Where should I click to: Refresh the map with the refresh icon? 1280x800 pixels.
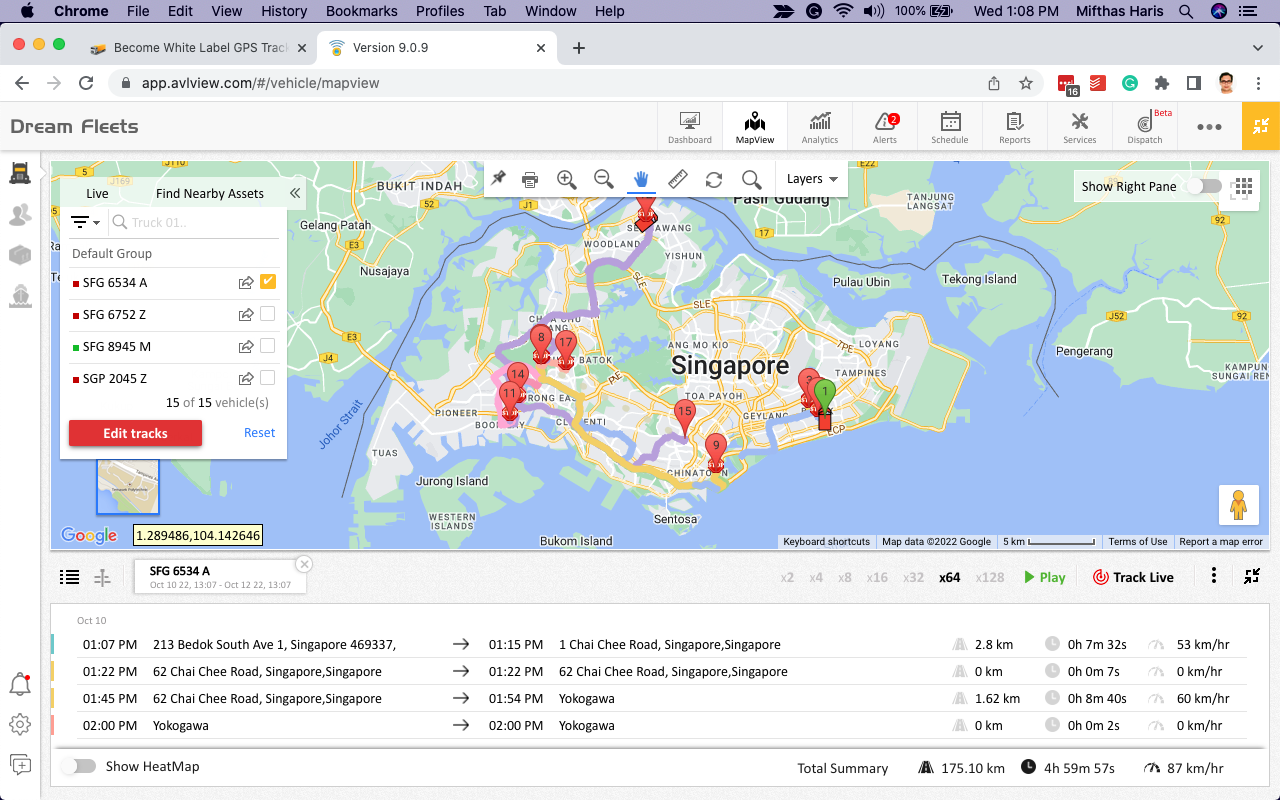[713, 179]
